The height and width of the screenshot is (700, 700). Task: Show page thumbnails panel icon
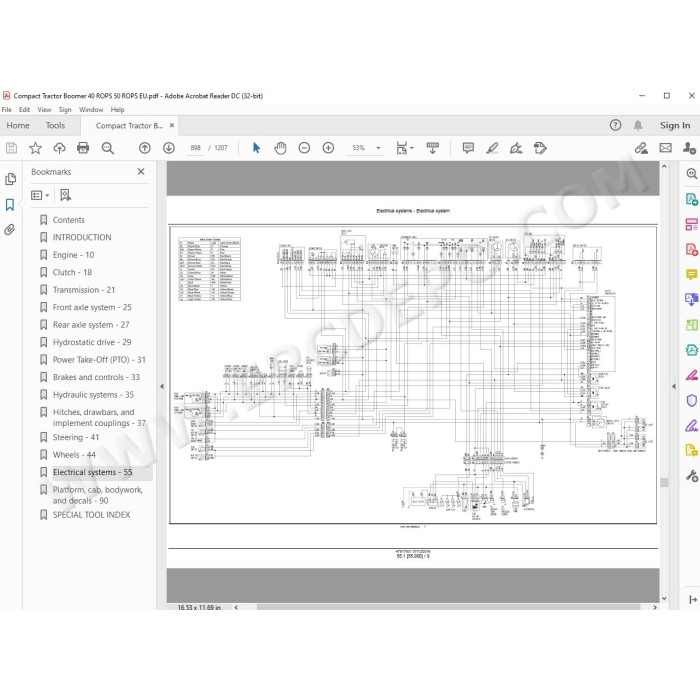[x=10, y=179]
